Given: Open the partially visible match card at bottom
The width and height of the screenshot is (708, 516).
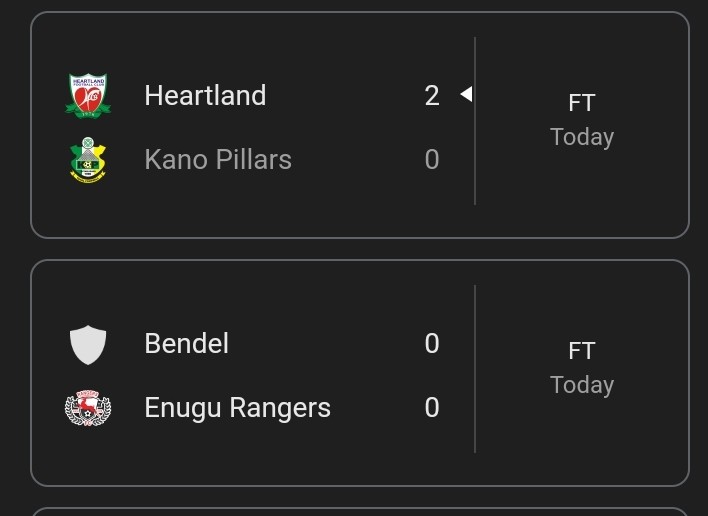Looking at the screenshot, I should click(x=360, y=512).
